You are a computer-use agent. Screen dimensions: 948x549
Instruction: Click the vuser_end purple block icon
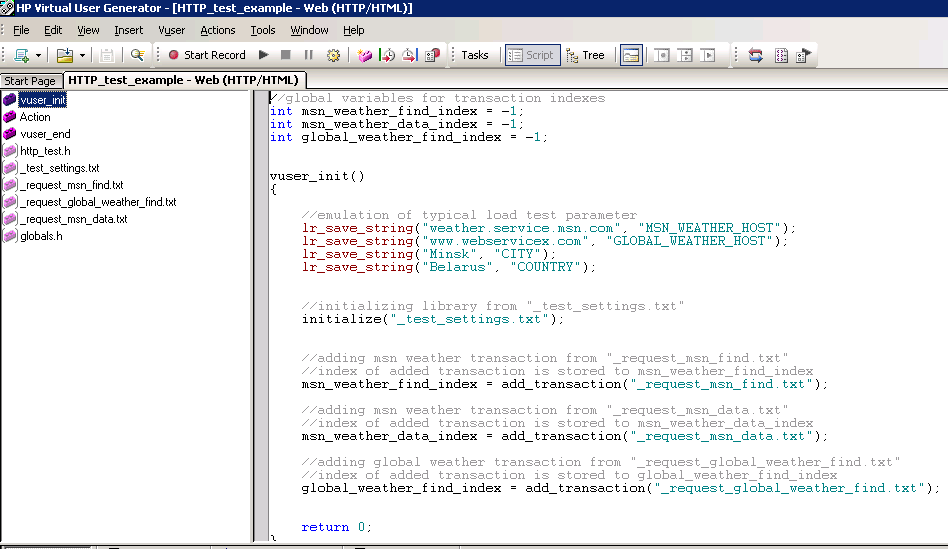tap(9, 134)
